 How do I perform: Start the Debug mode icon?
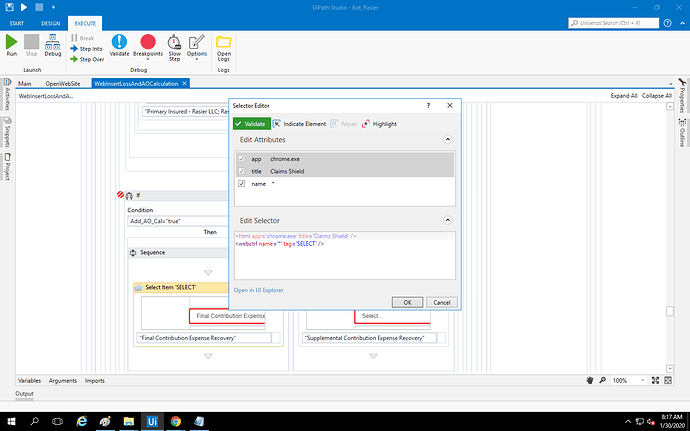[52, 45]
